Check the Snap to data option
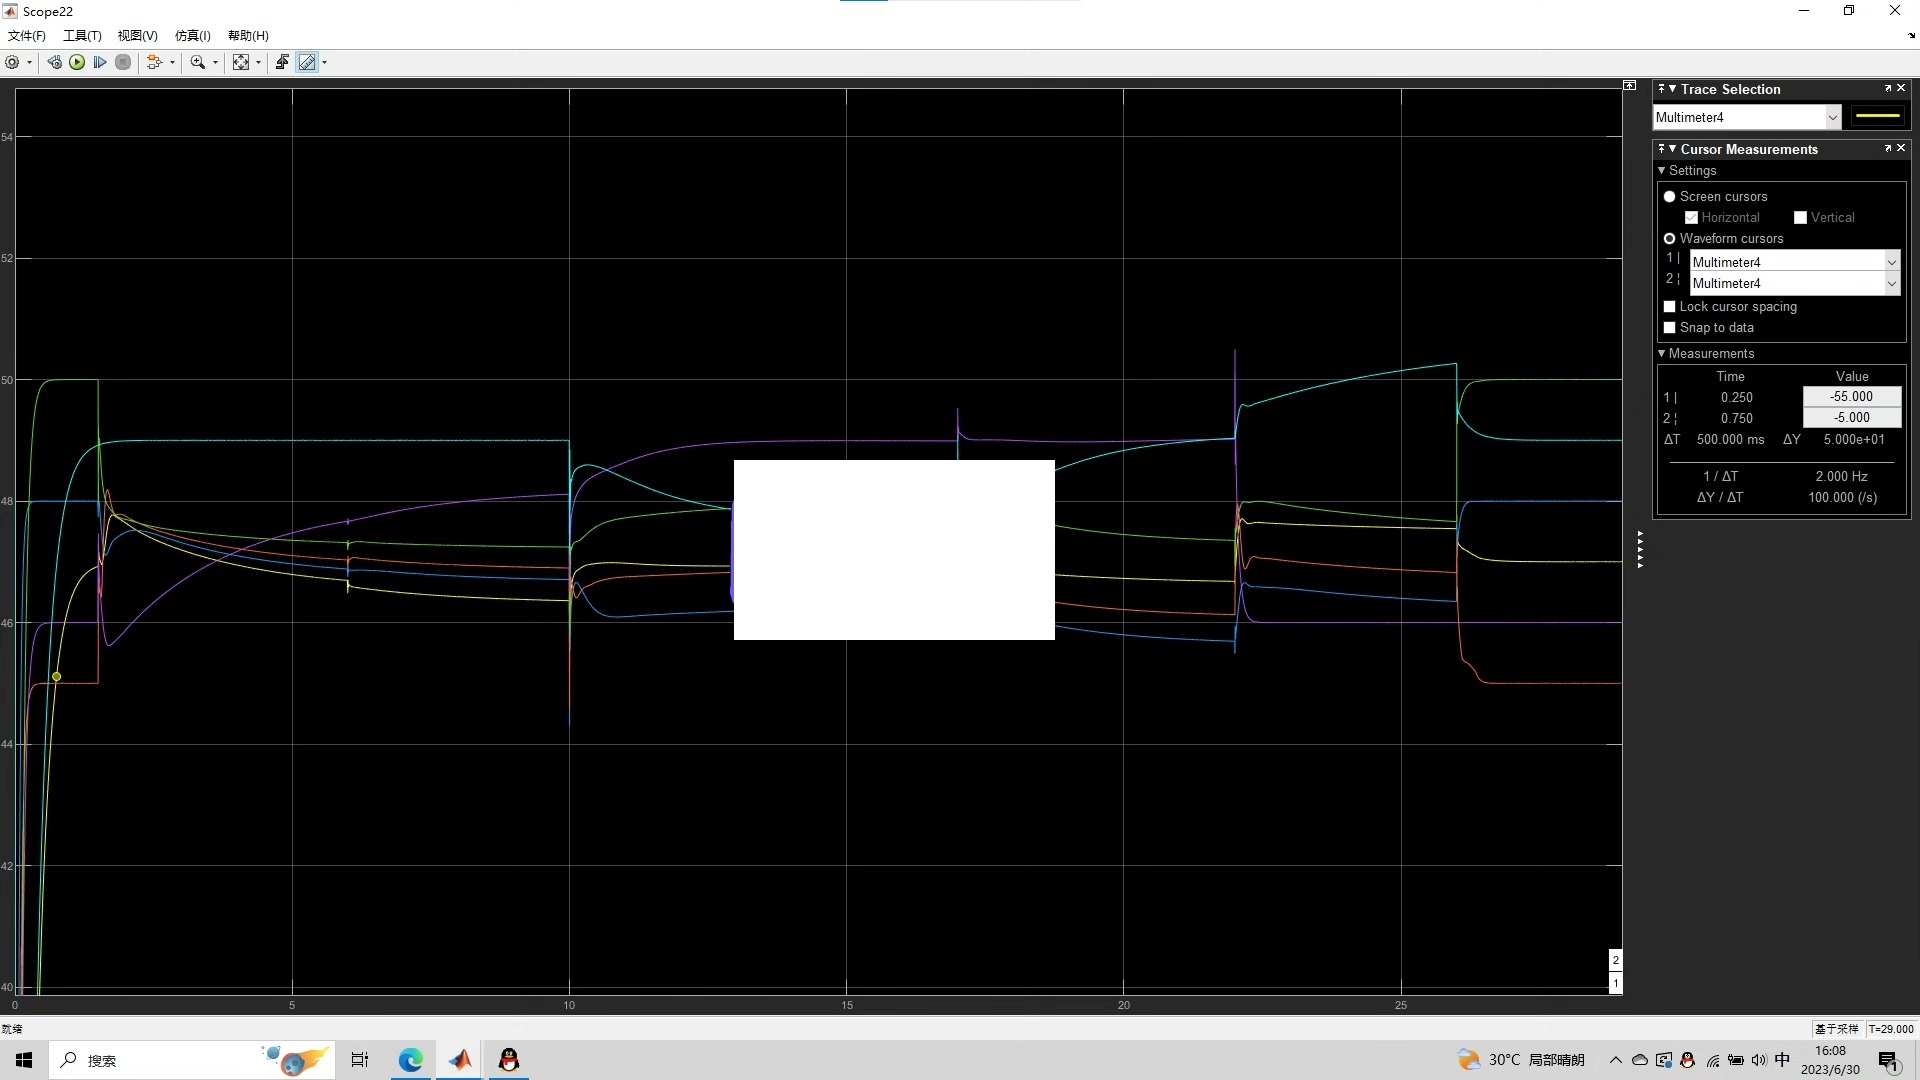The image size is (1920, 1080). 1669,328
